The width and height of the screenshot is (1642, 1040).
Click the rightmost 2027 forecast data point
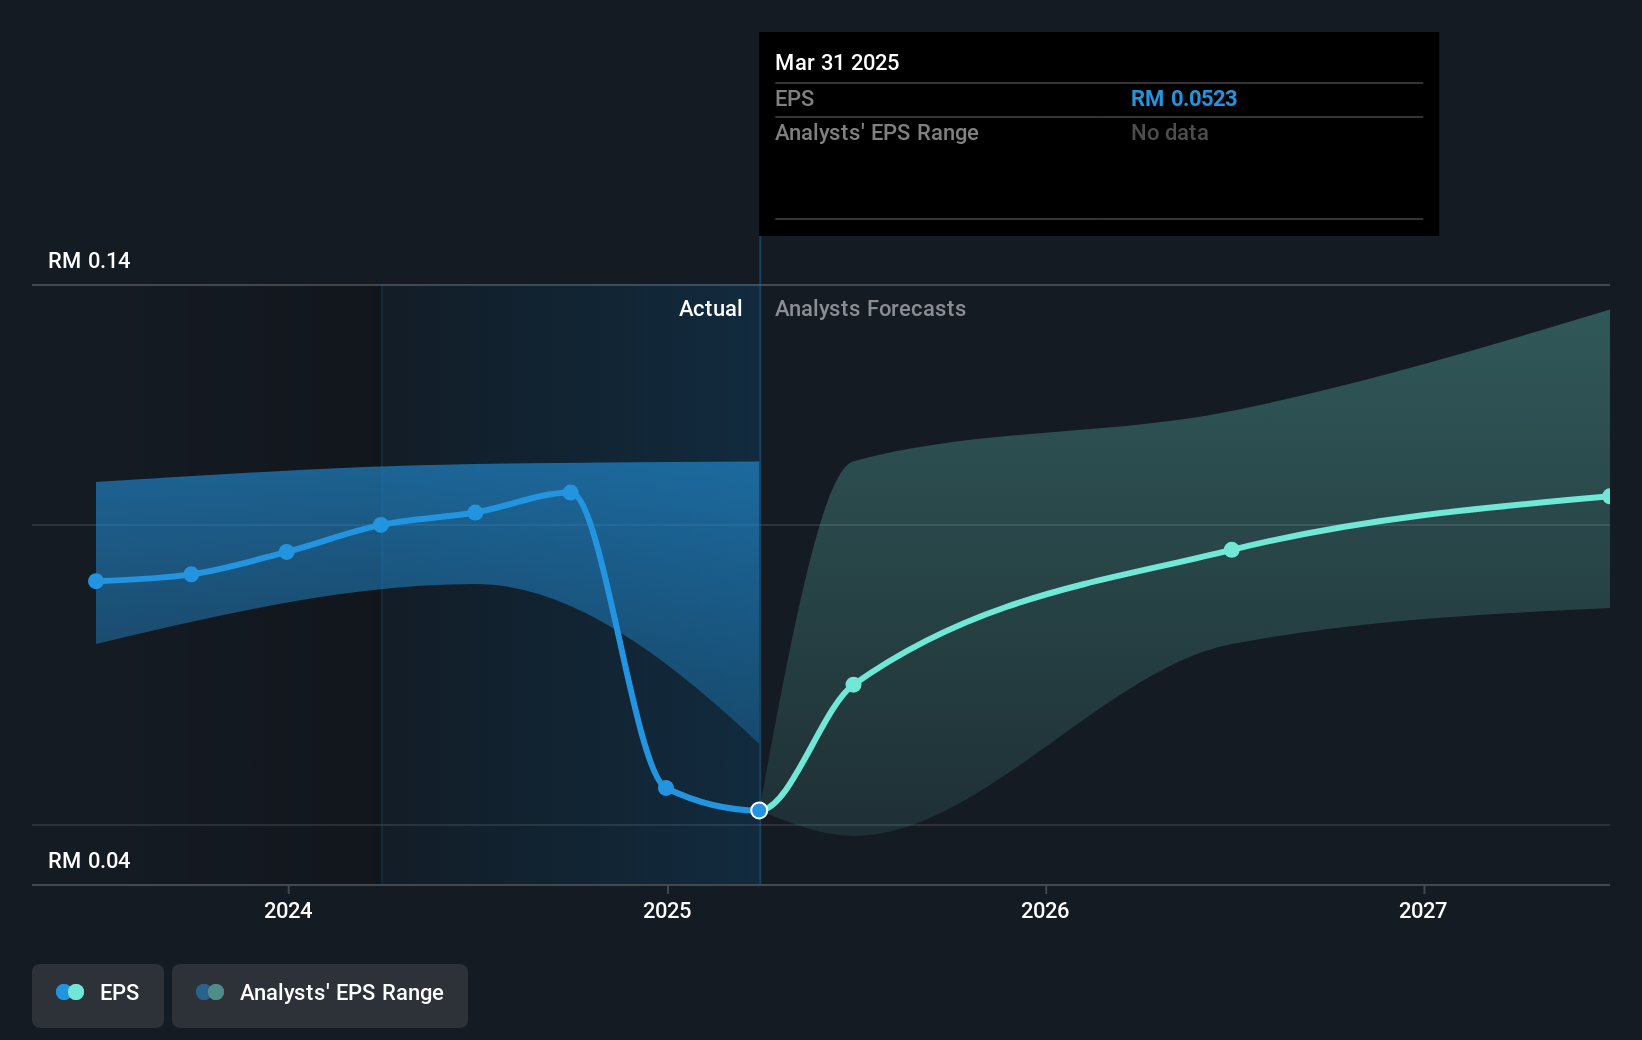pyautogui.click(x=1608, y=494)
